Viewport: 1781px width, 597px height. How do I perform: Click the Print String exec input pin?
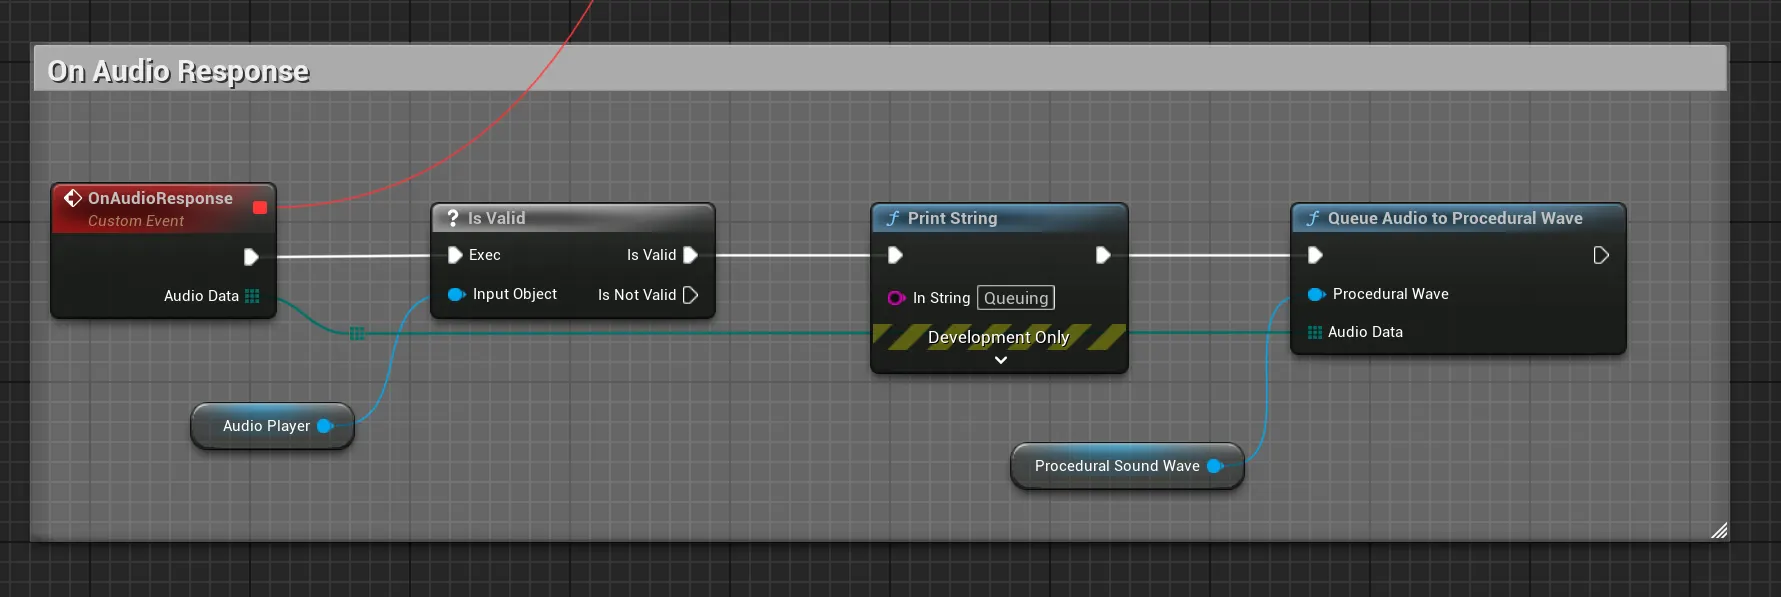pyautogui.click(x=895, y=255)
